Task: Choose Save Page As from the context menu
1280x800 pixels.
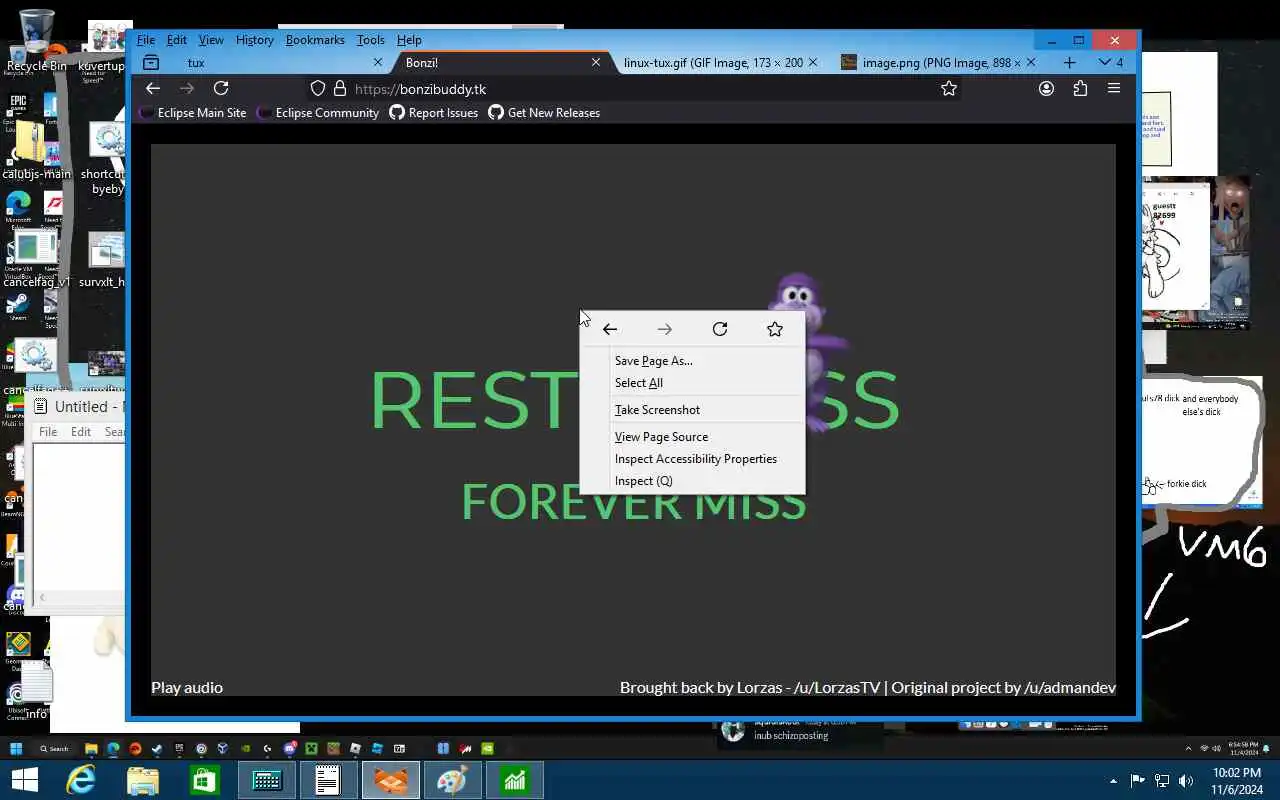Action: click(x=692, y=361)
